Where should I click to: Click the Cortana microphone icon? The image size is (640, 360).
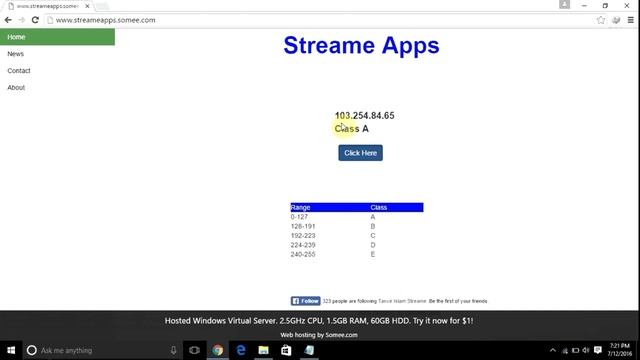click(173, 350)
